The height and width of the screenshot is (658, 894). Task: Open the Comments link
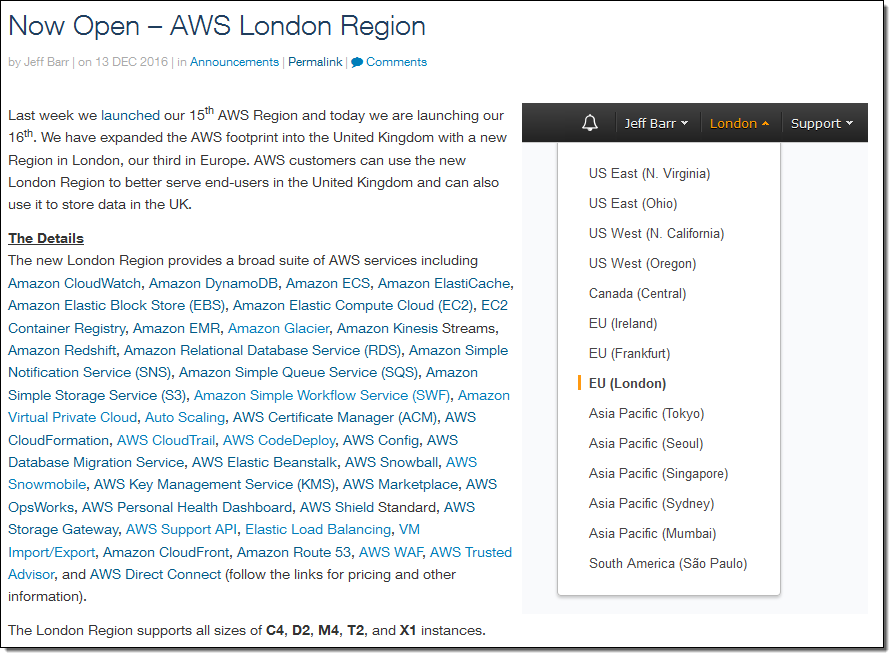396,62
